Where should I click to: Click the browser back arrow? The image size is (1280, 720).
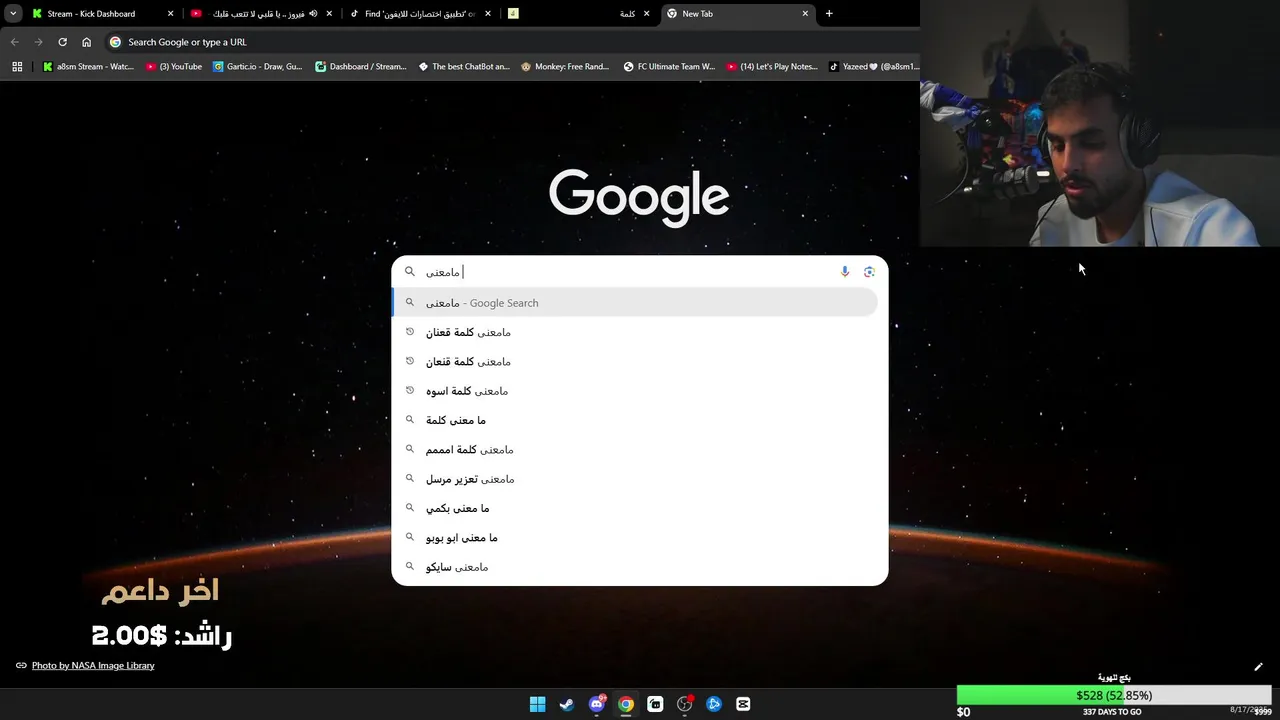click(x=14, y=42)
